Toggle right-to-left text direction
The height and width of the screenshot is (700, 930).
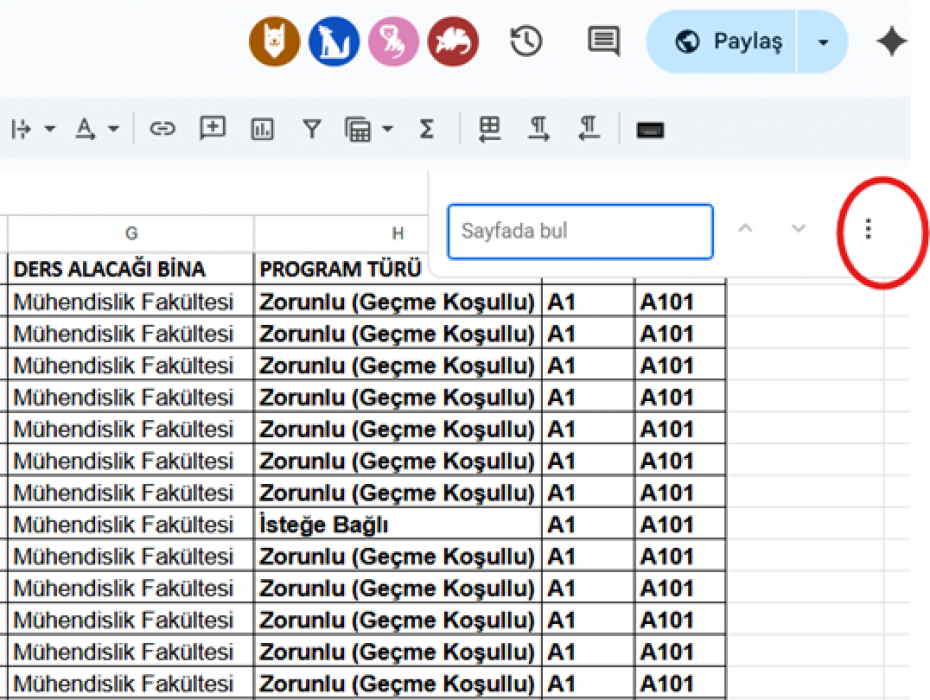(x=589, y=129)
